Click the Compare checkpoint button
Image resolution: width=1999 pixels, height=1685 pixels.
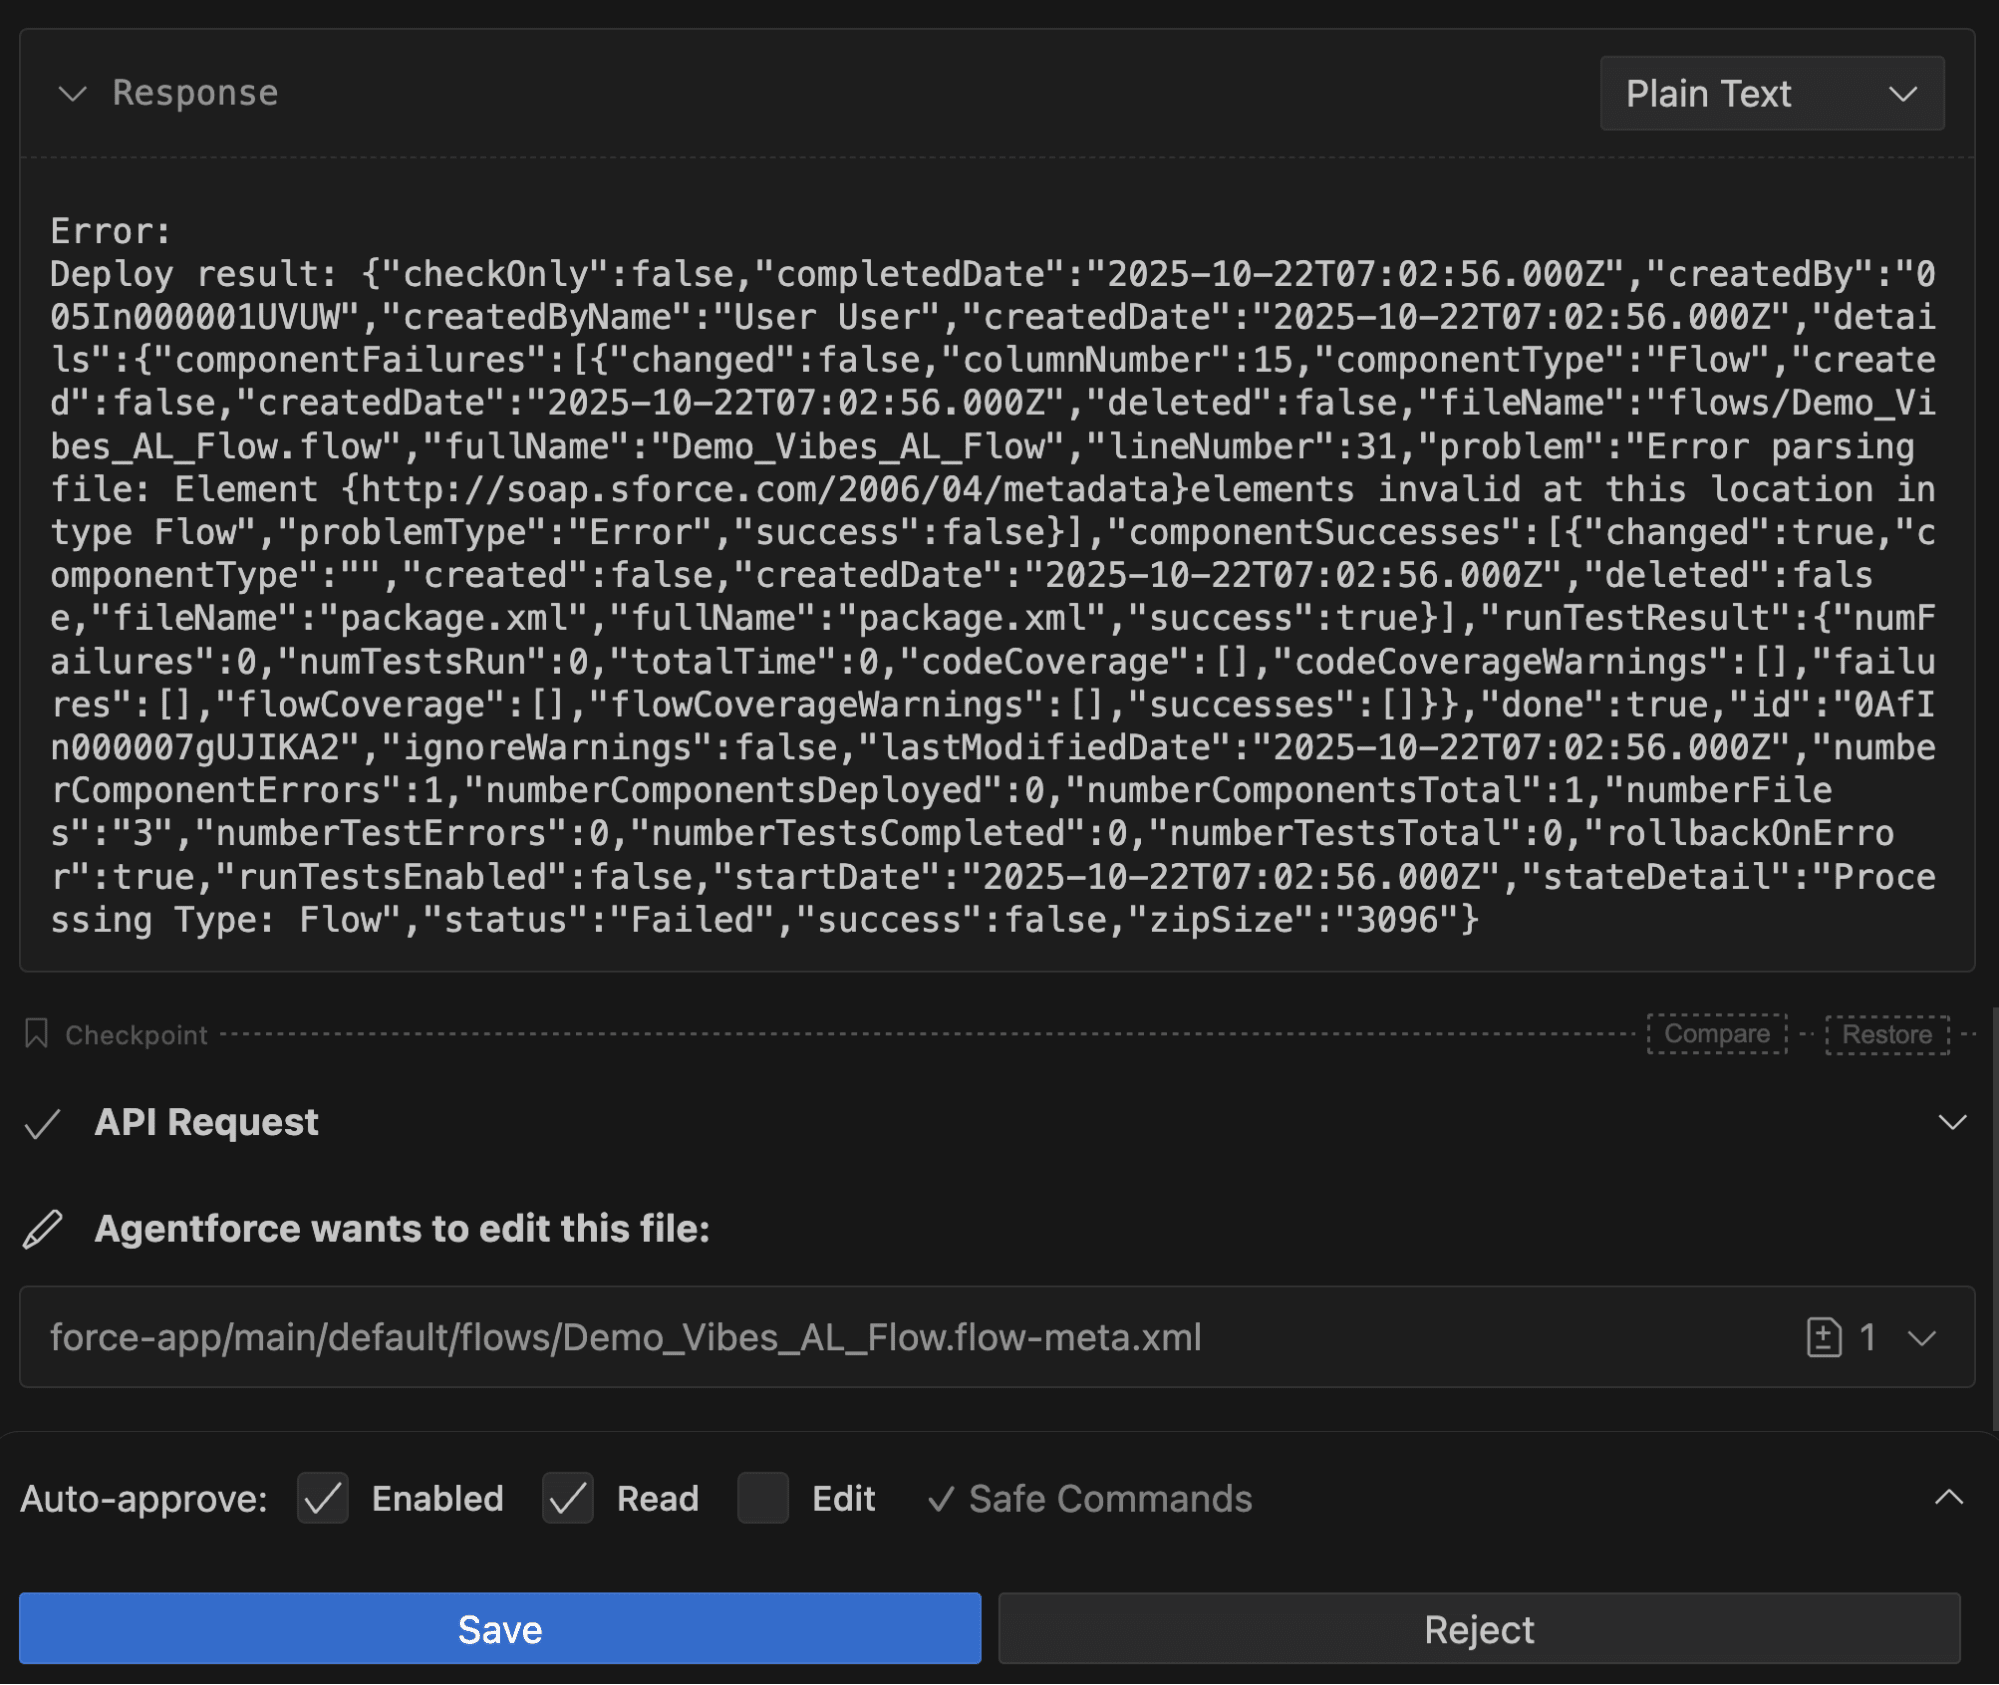tap(1716, 1034)
